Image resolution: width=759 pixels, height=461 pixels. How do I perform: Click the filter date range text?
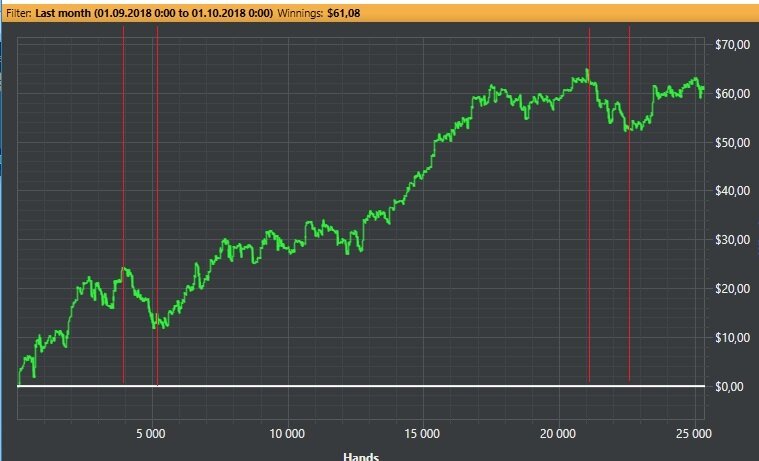coord(154,13)
